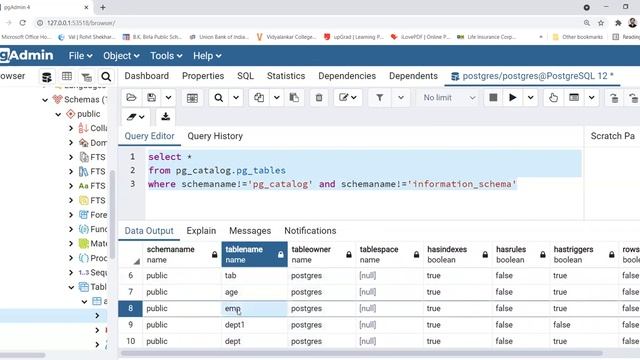The width and height of the screenshot is (640, 360).
Task: Select the Data Output tab
Action: click(x=149, y=231)
